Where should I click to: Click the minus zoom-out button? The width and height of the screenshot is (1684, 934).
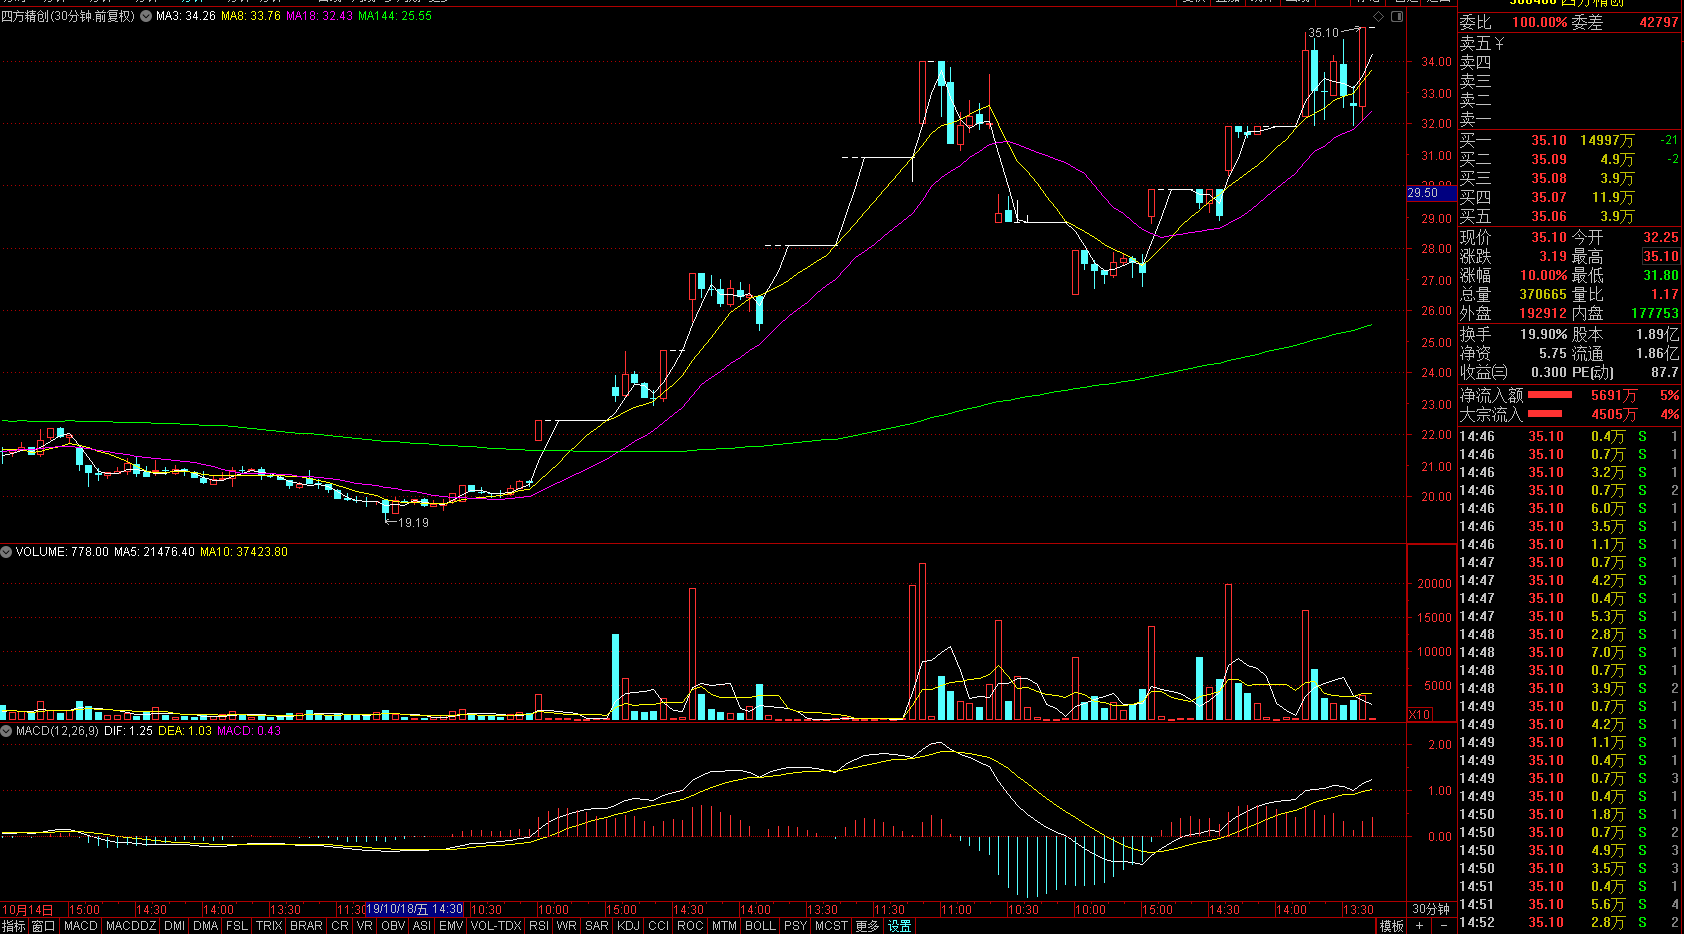click(x=1444, y=926)
